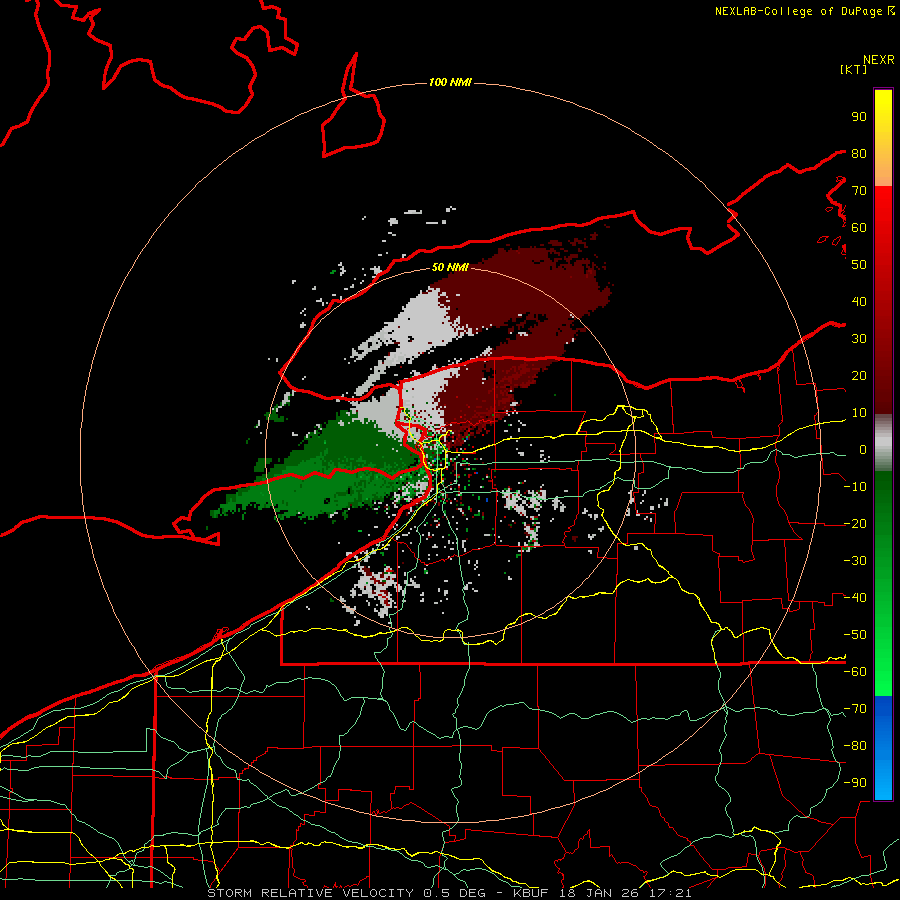Click the -40 value on the velocity scale
This screenshot has height=900, width=900.
click(x=855, y=598)
